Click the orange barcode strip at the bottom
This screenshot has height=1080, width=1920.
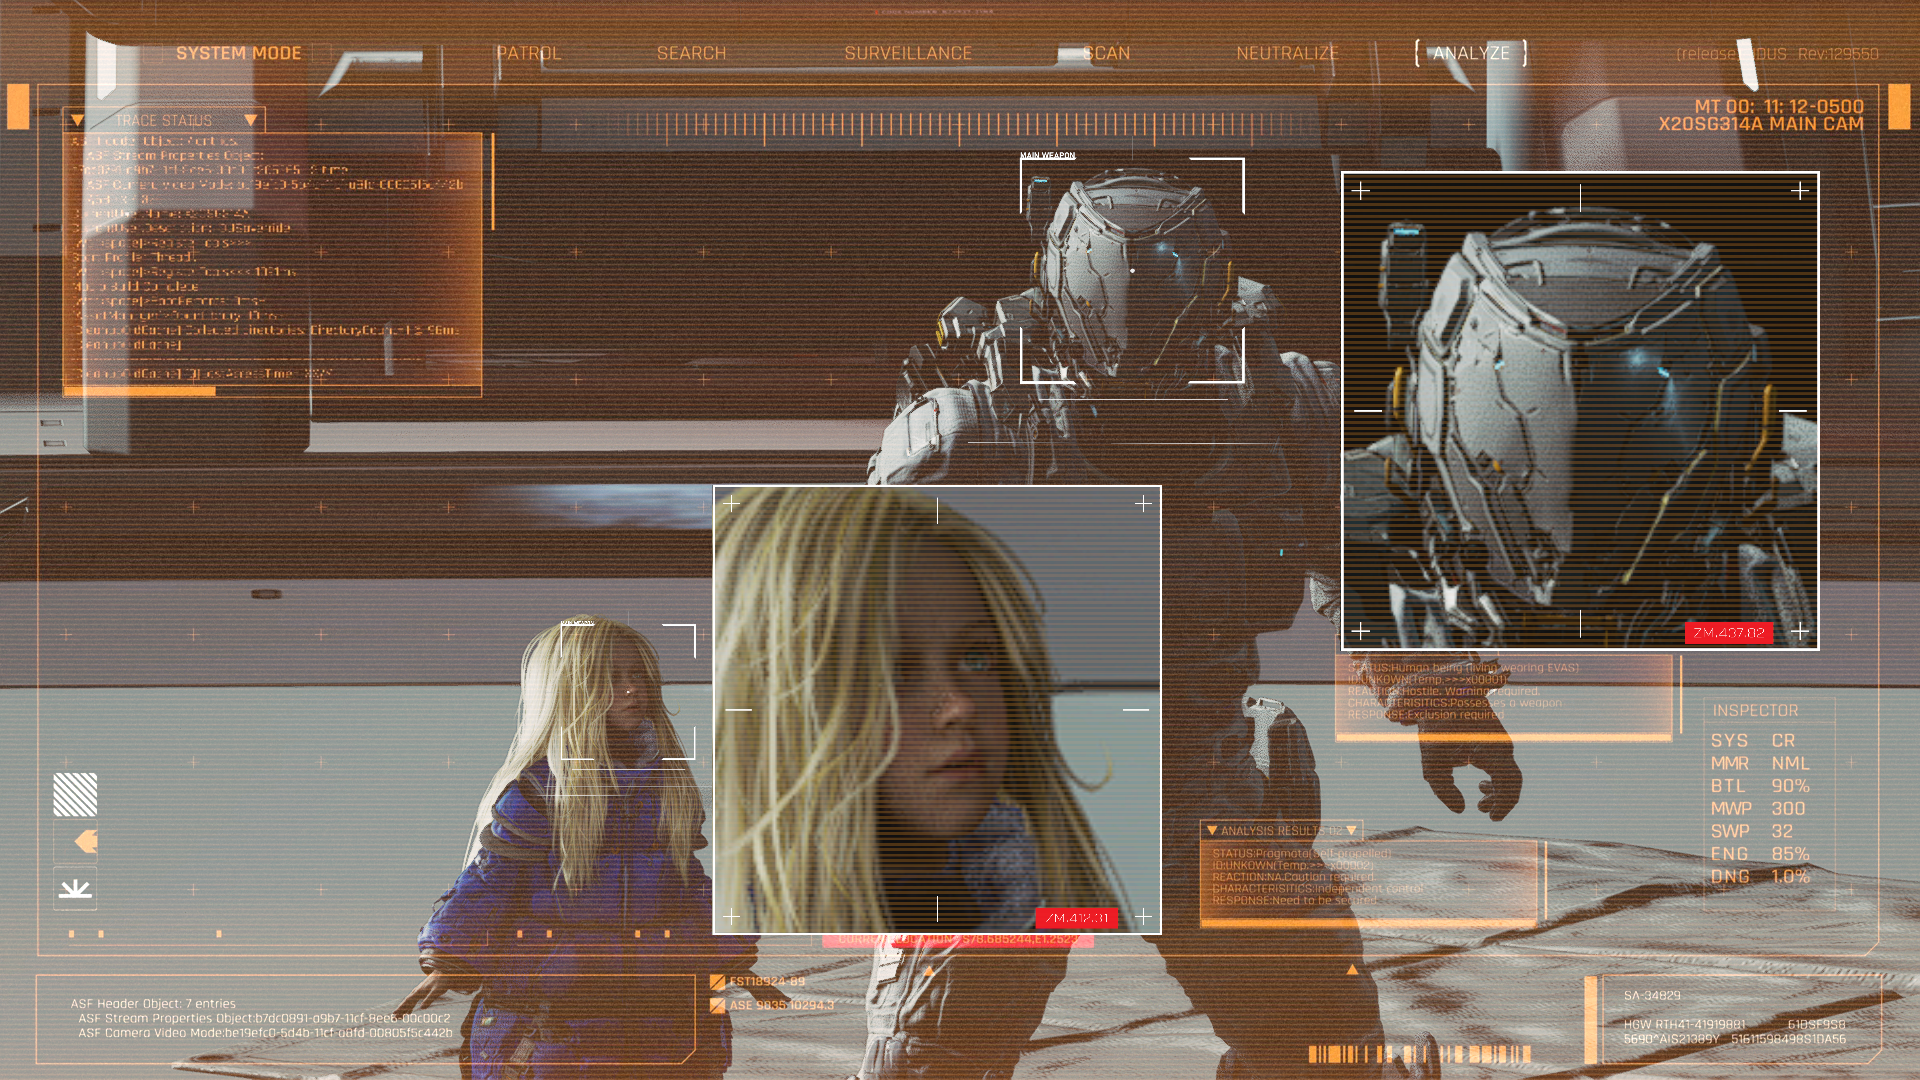pos(1419,1053)
